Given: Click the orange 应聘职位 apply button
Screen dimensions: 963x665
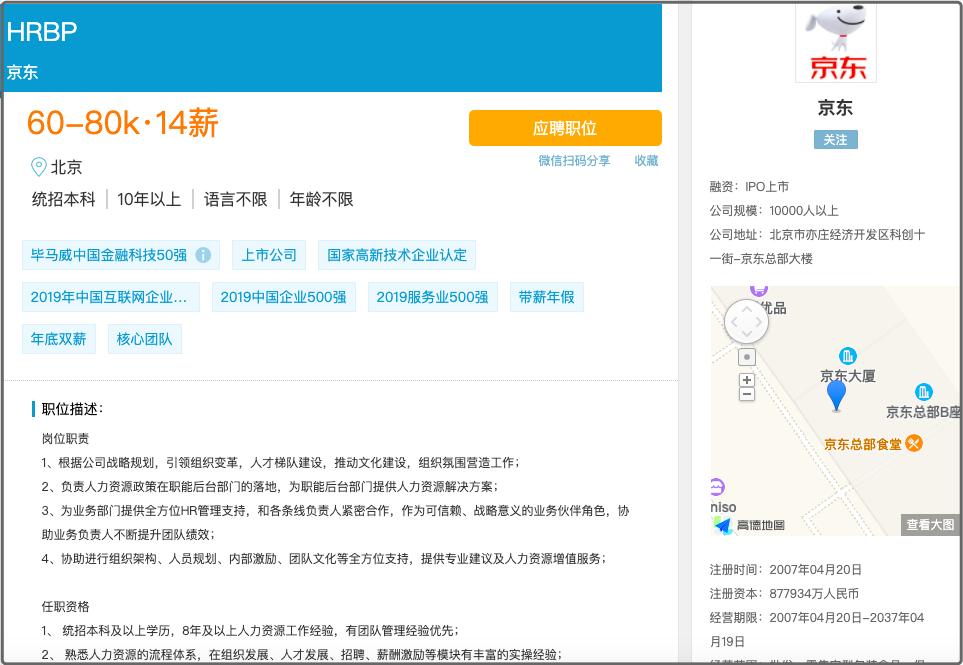Looking at the screenshot, I should coord(565,128).
